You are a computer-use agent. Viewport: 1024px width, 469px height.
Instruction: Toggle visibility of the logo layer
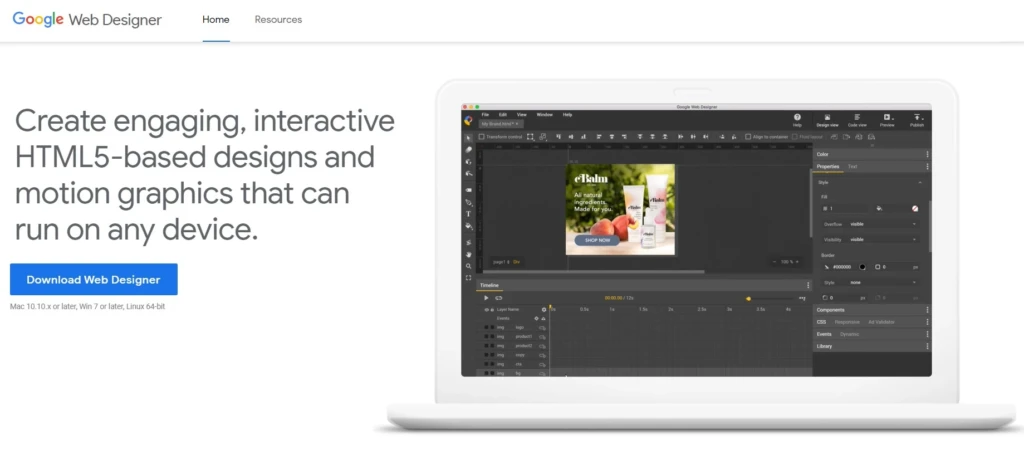click(x=486, y=327)
